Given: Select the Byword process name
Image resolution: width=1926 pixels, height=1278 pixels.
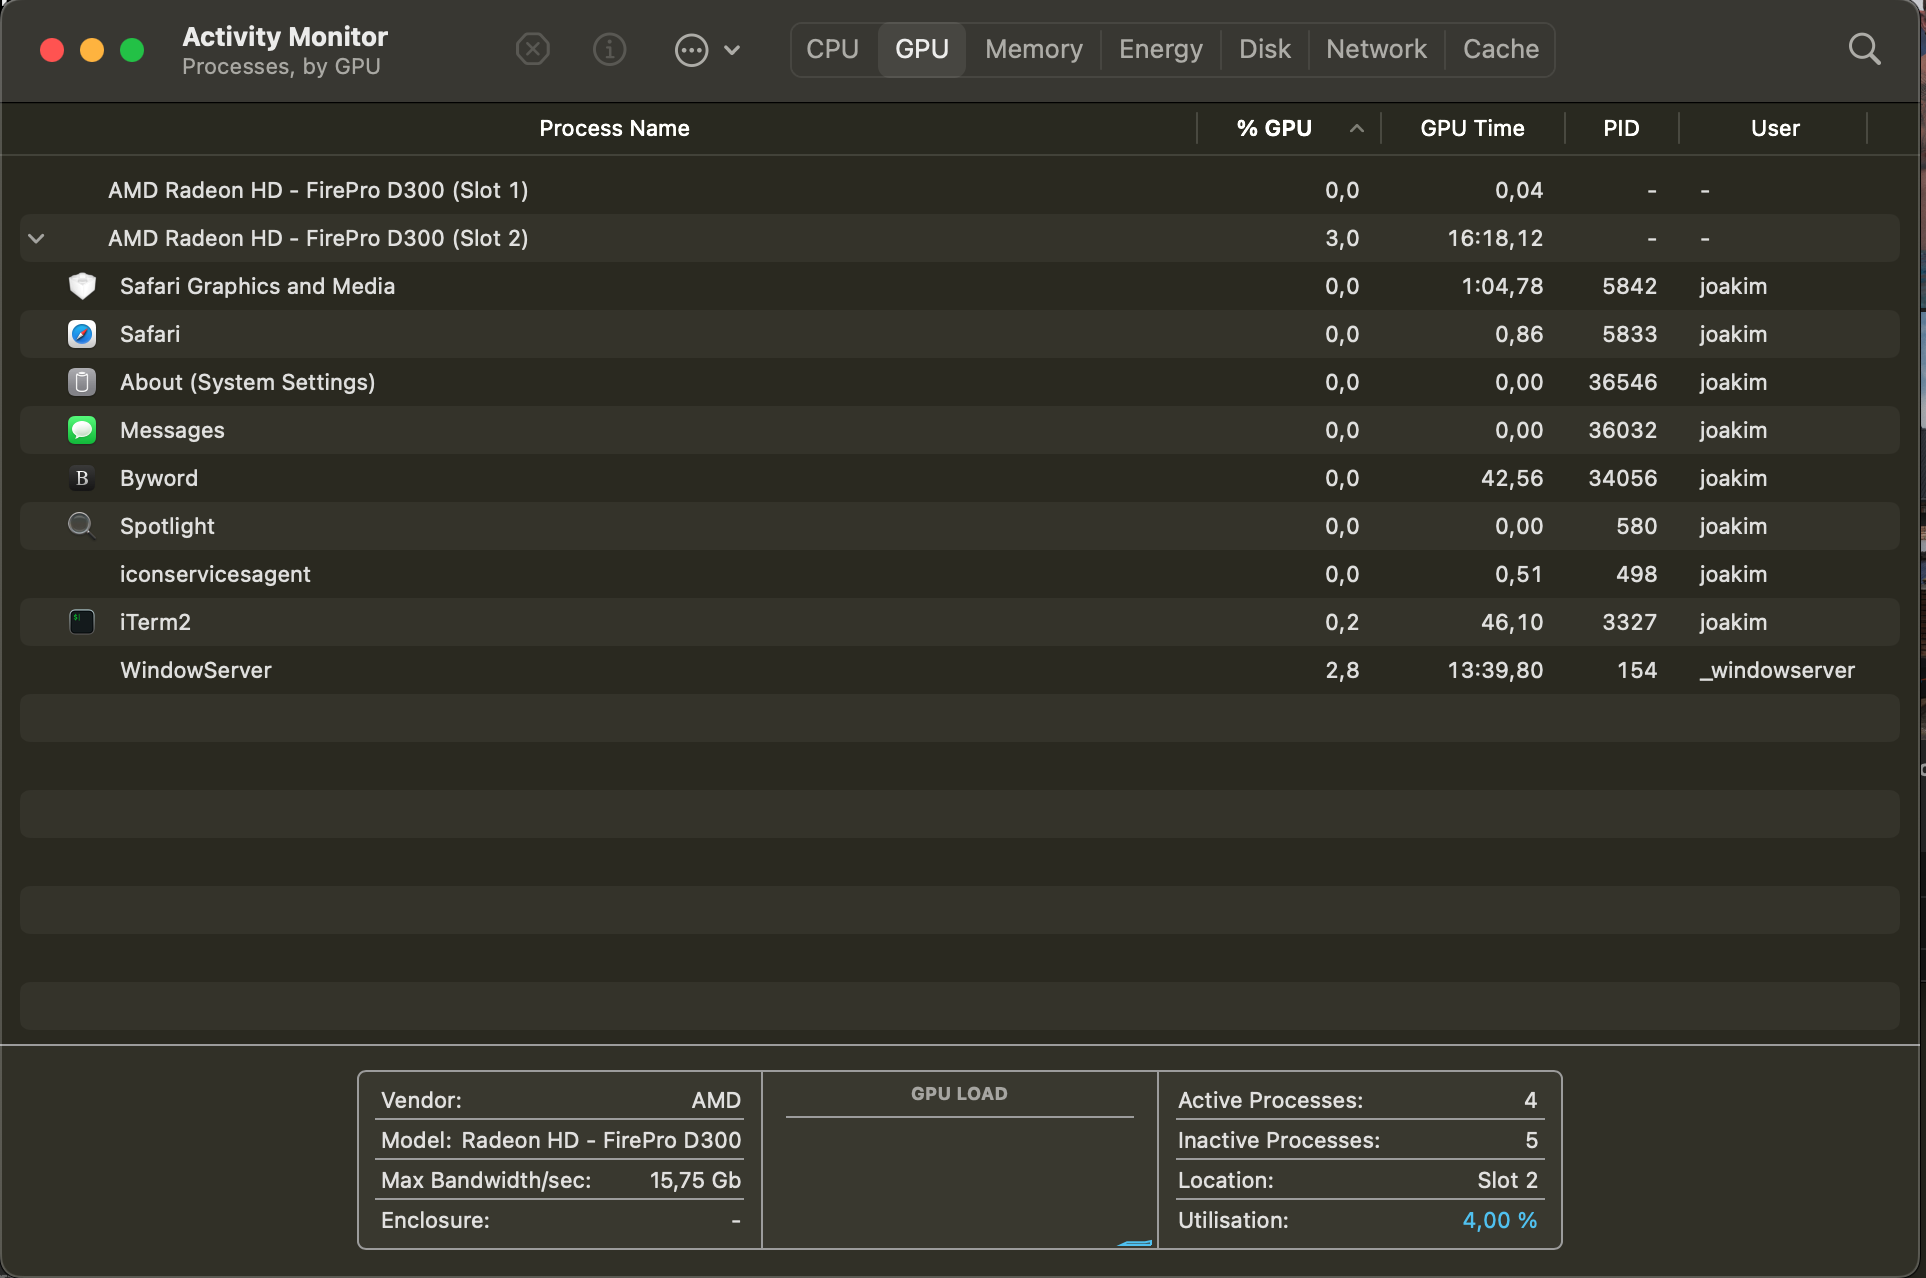Looking at the screenshot, I should click(159, 478).
